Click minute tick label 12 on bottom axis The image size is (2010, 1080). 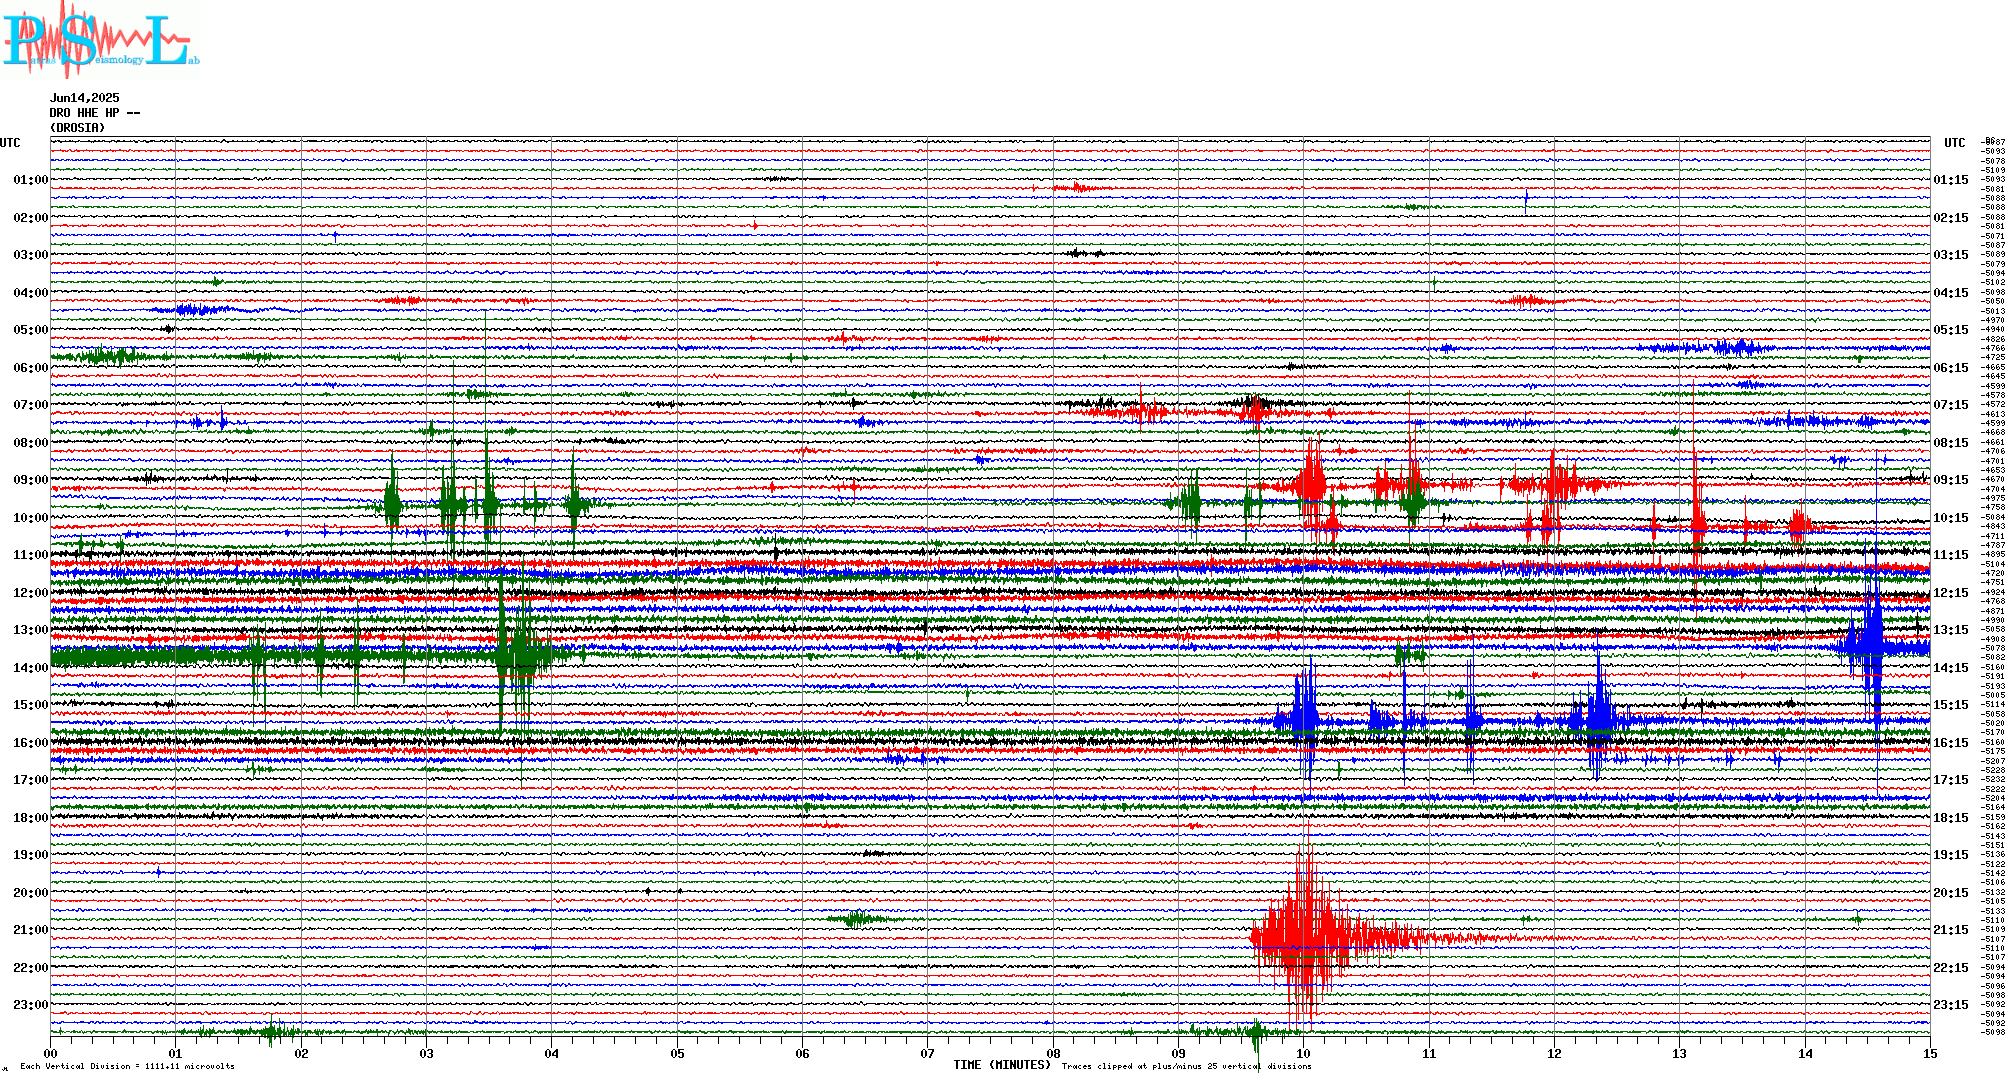click(x=1554, y=1053)
